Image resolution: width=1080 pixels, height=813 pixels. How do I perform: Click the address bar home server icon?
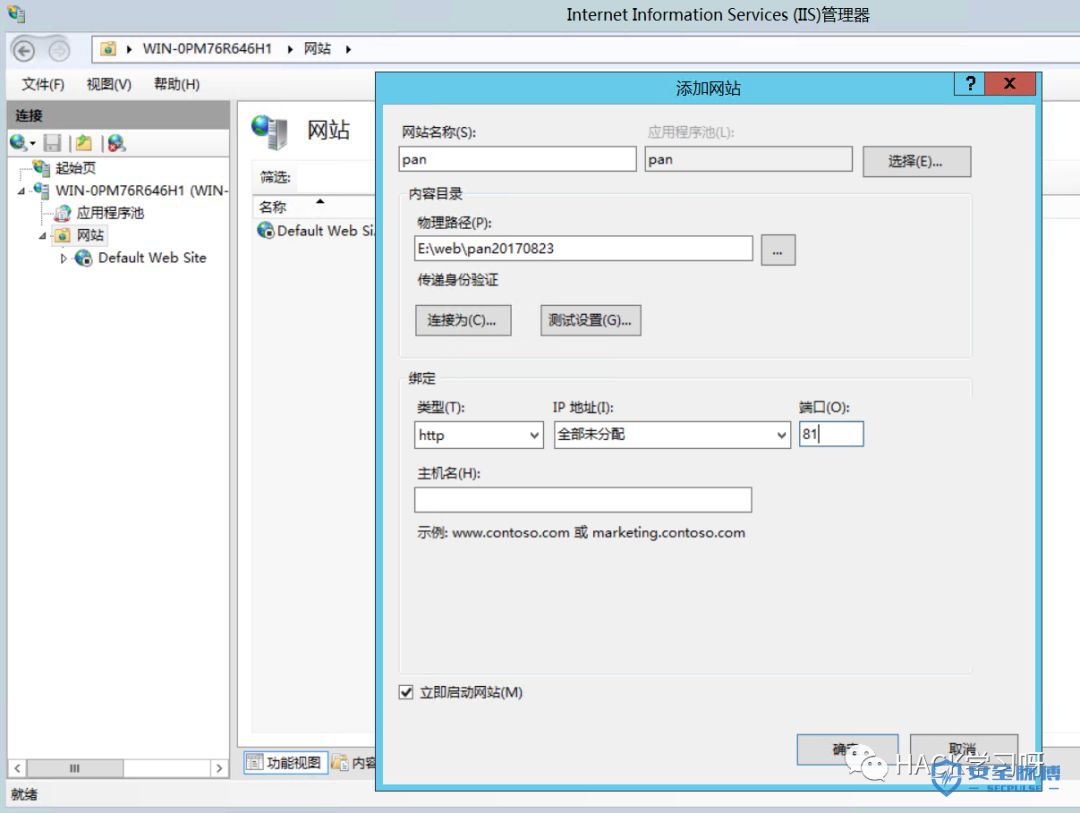click(108, 49)
